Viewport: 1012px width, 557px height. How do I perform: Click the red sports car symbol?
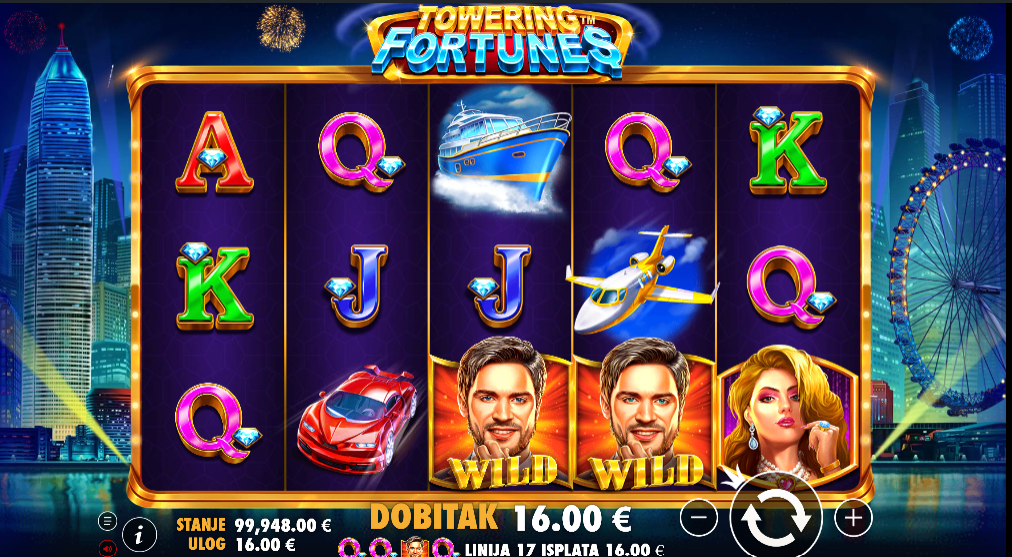(x=356, y=418)
